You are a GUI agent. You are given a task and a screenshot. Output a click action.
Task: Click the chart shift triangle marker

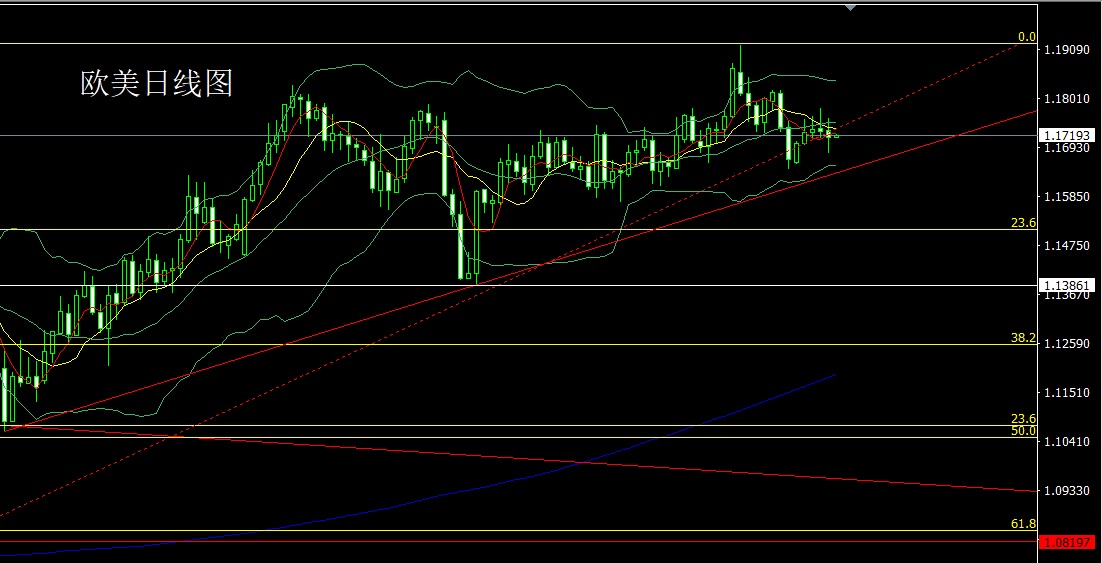tap(850, 7)
